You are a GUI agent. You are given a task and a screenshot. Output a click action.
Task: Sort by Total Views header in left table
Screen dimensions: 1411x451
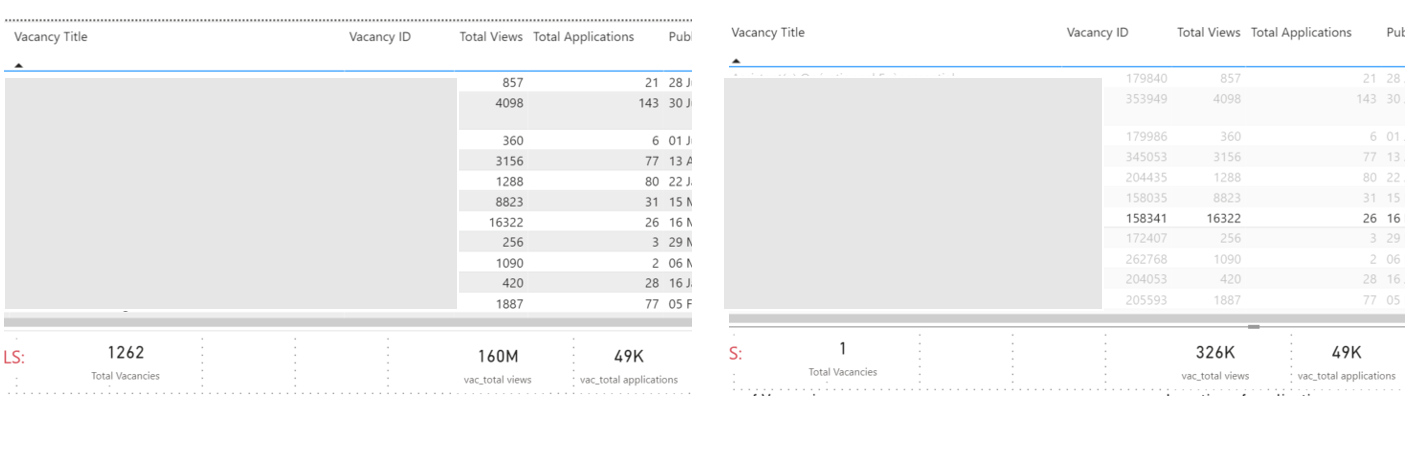(491, 37)
